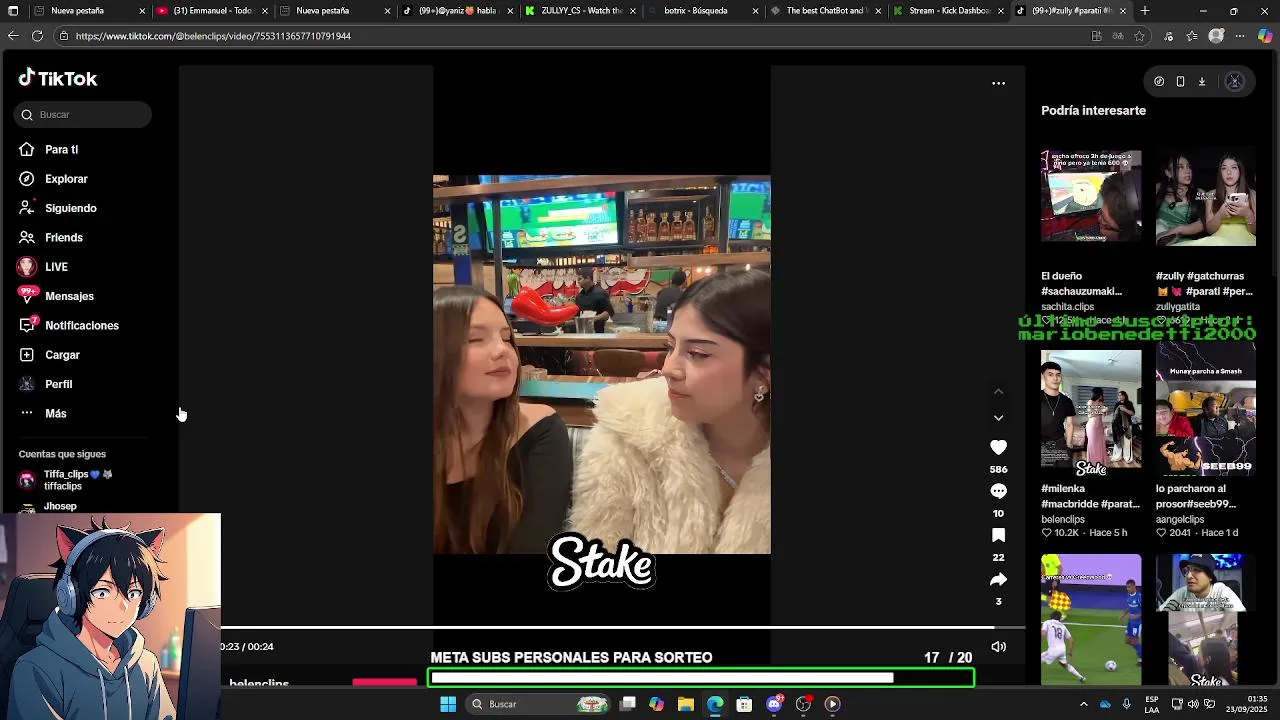
Task: Switch to the ZULLY_CS Kick tab
Action: click(x=580, y=11)
